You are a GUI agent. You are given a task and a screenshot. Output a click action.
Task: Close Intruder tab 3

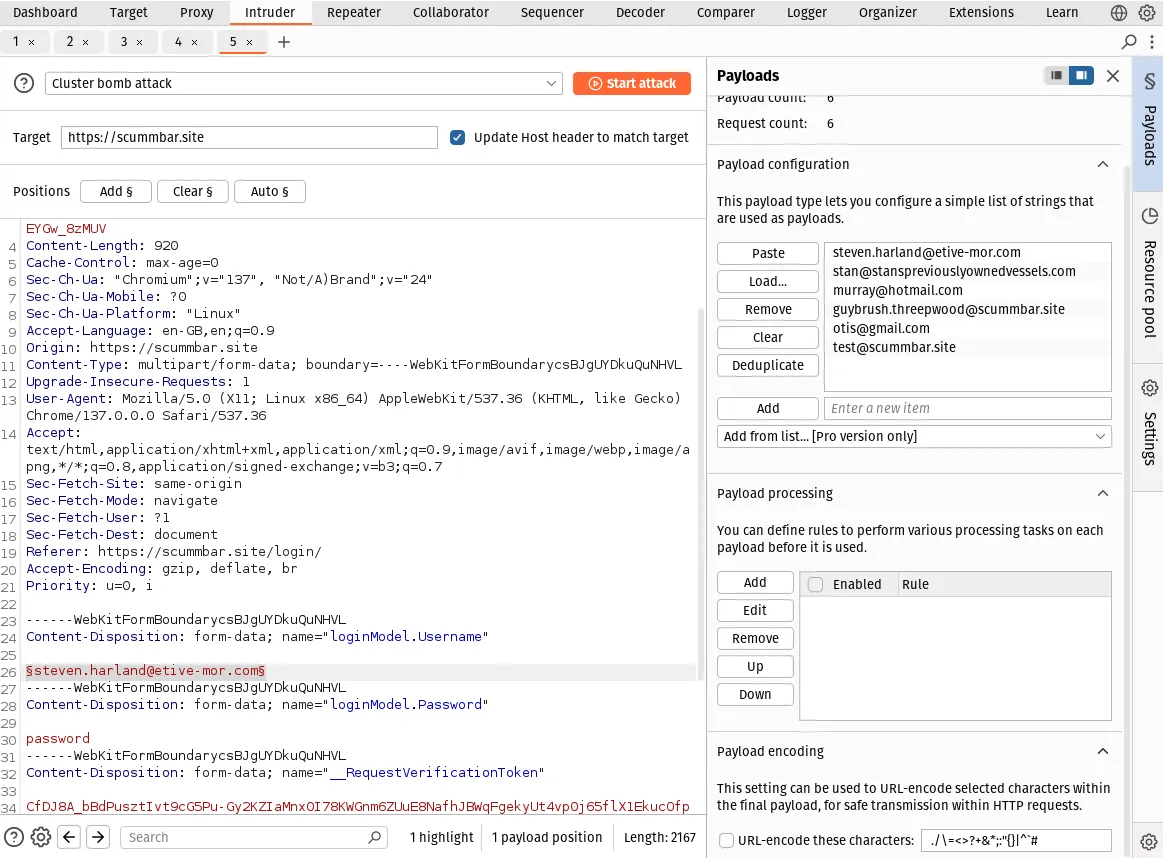(x=139, y=43)
